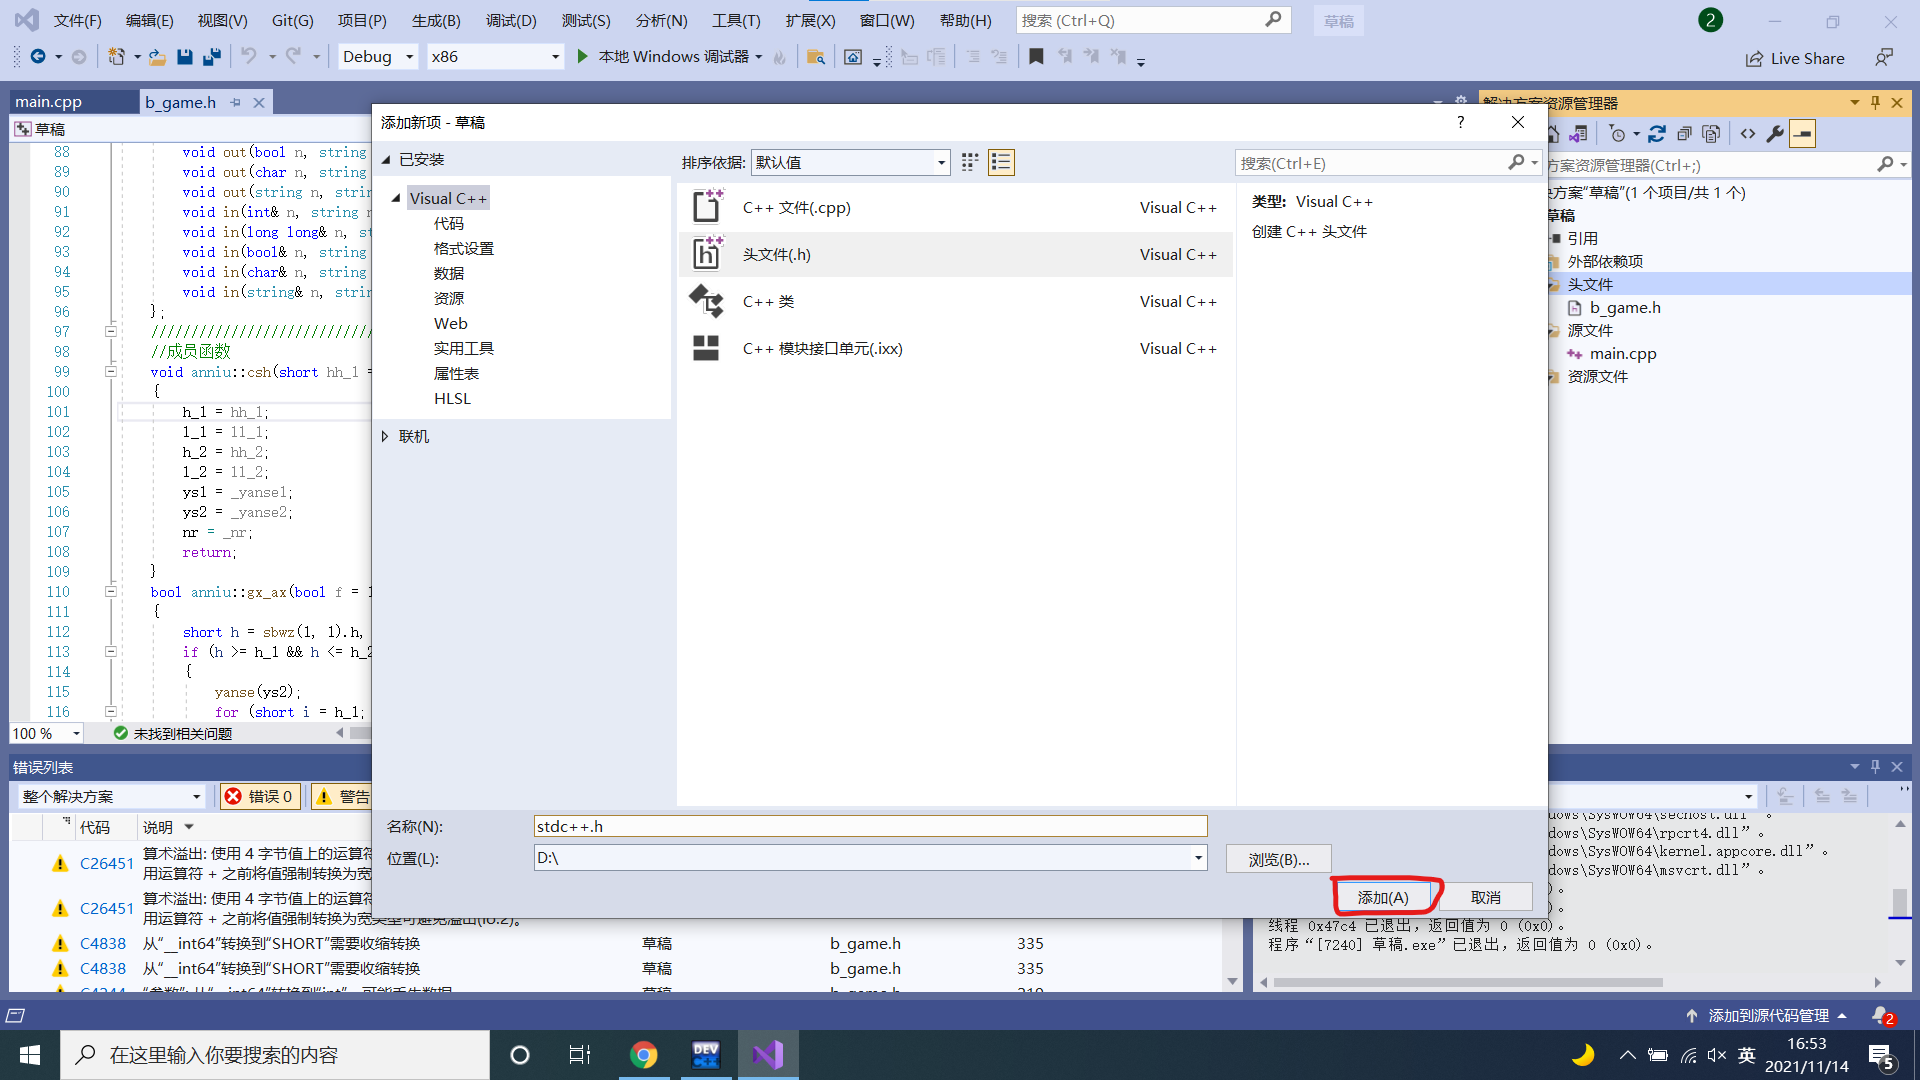The width and height of the screenshot is (1920, 1080).
Task: Pin the b_game.h editor tab
Action: coord(236,101)
